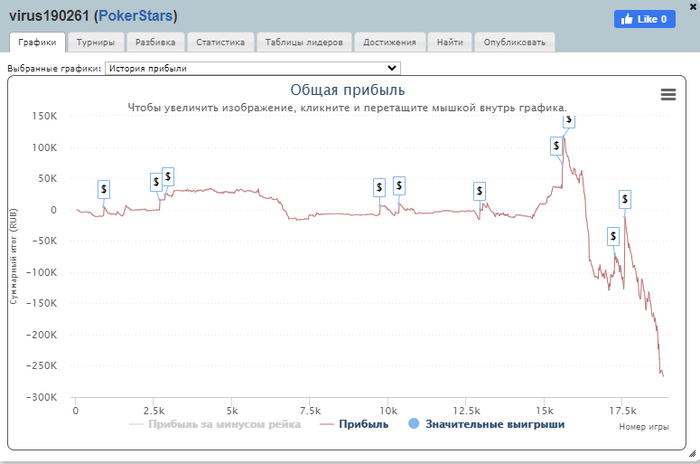Switch to the Турниры tab
Screen dimensions: 700x464
pyautogui.click(x=98, y=42)
